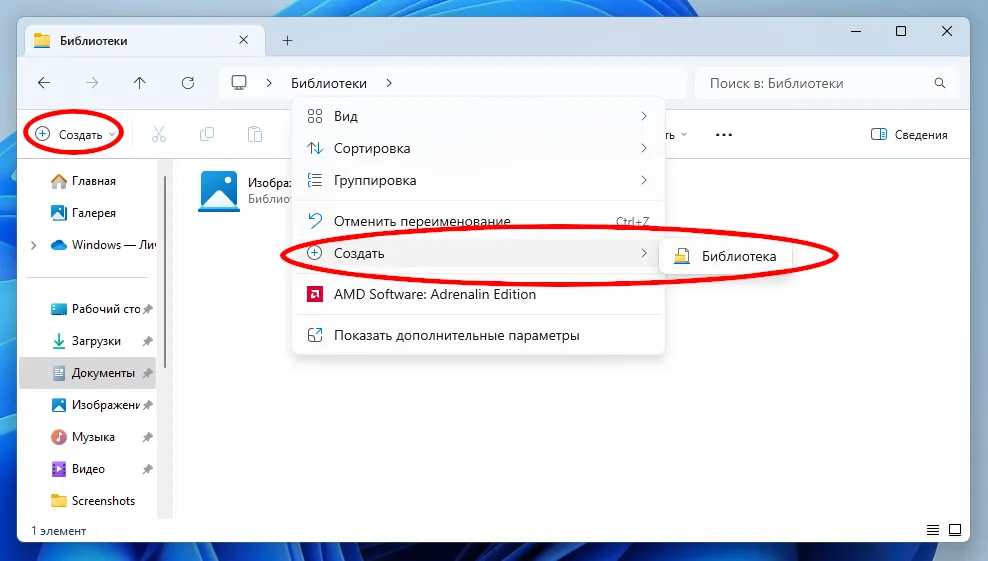Select the Windows OneDrive sidebar item
Image resolution: width=988 pixels, height=561 pixels.
click(x=88, y=245)
